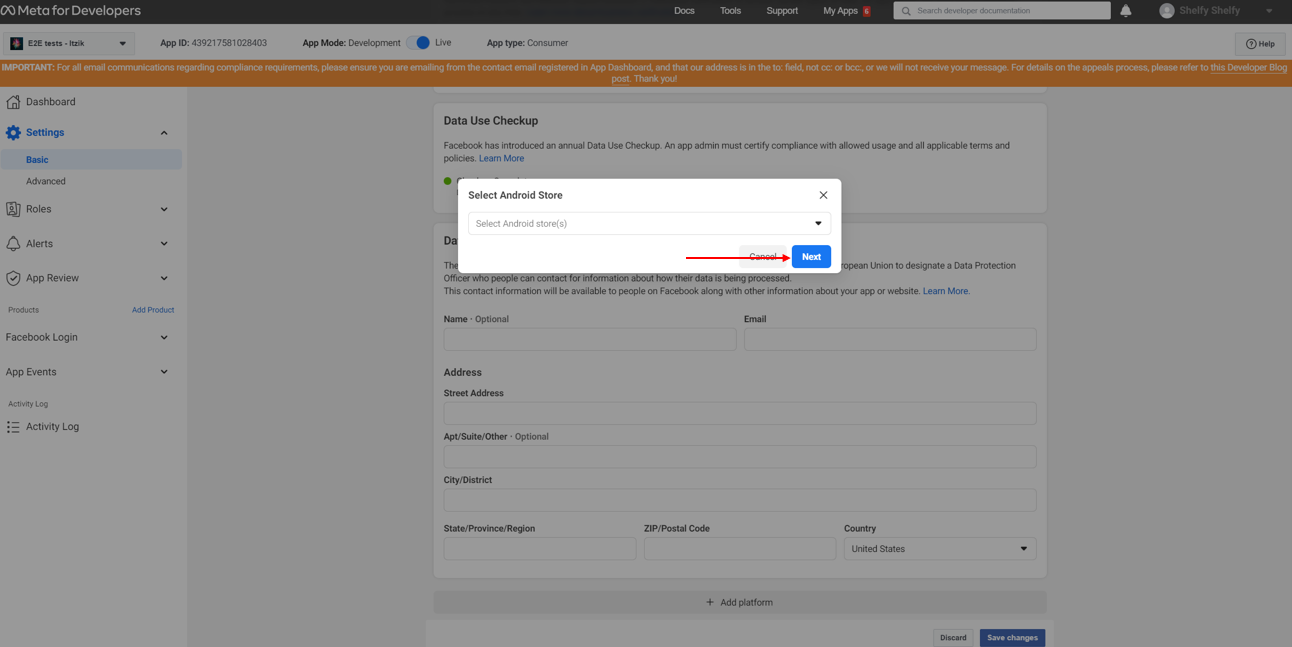Click the Add Product link
The image size is (1292, 647).
pos(153,310)
